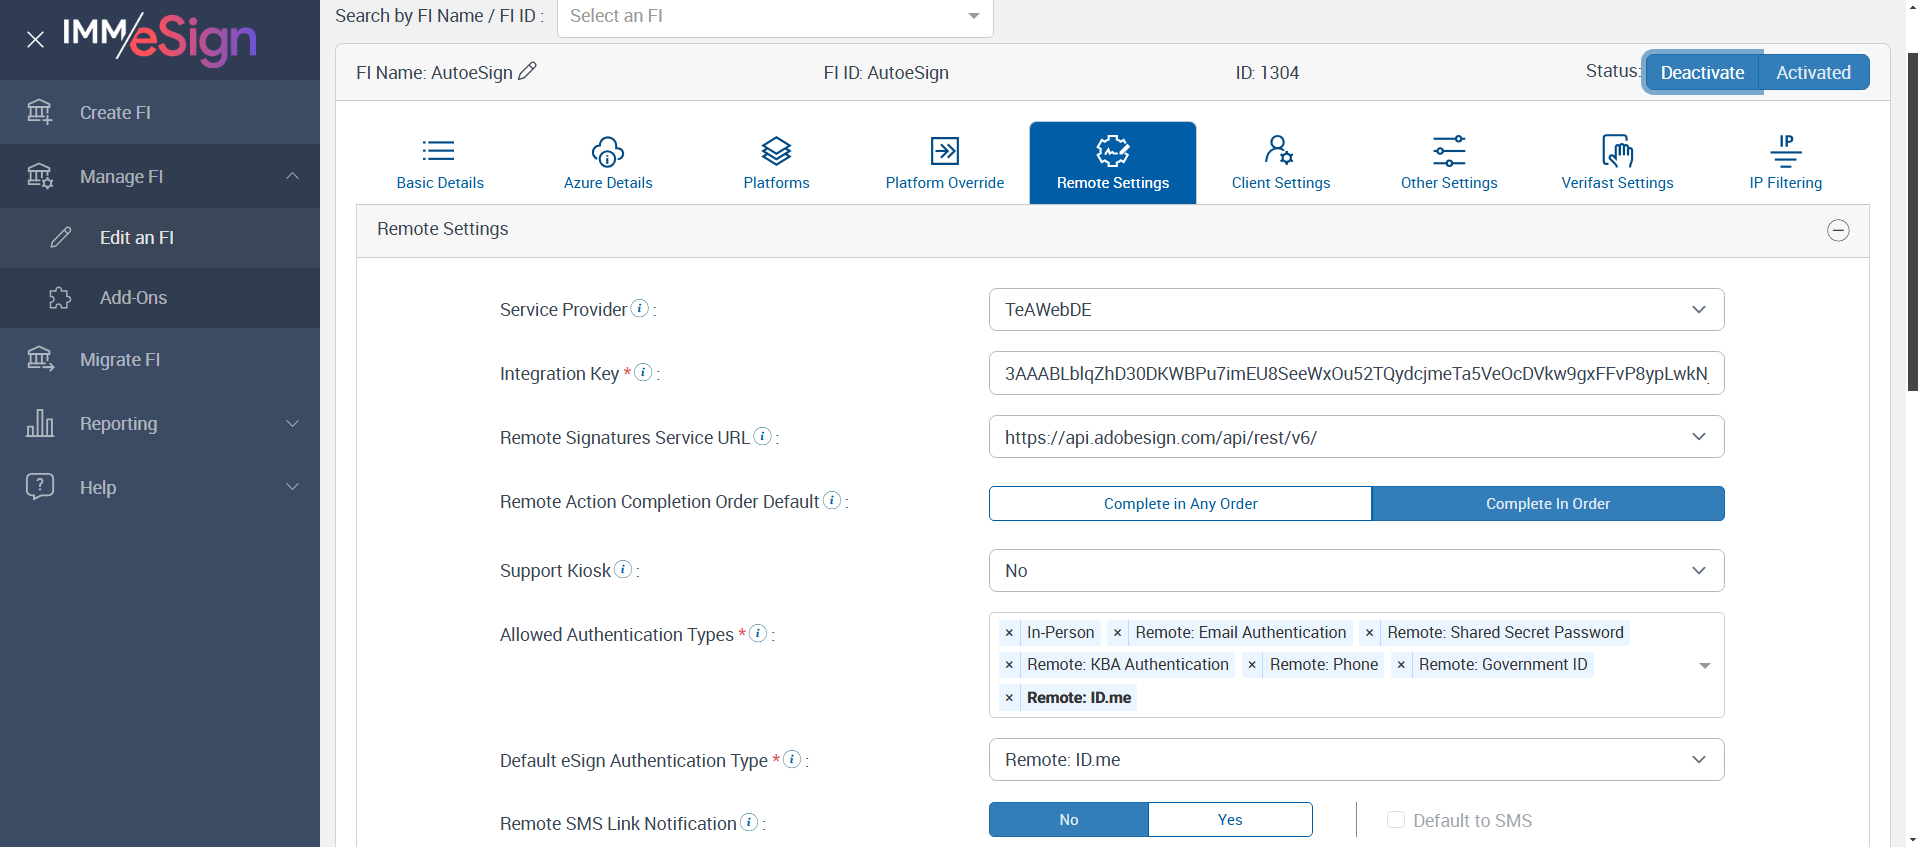Switch to the Client Settings tab

[x=1281, y=163]
